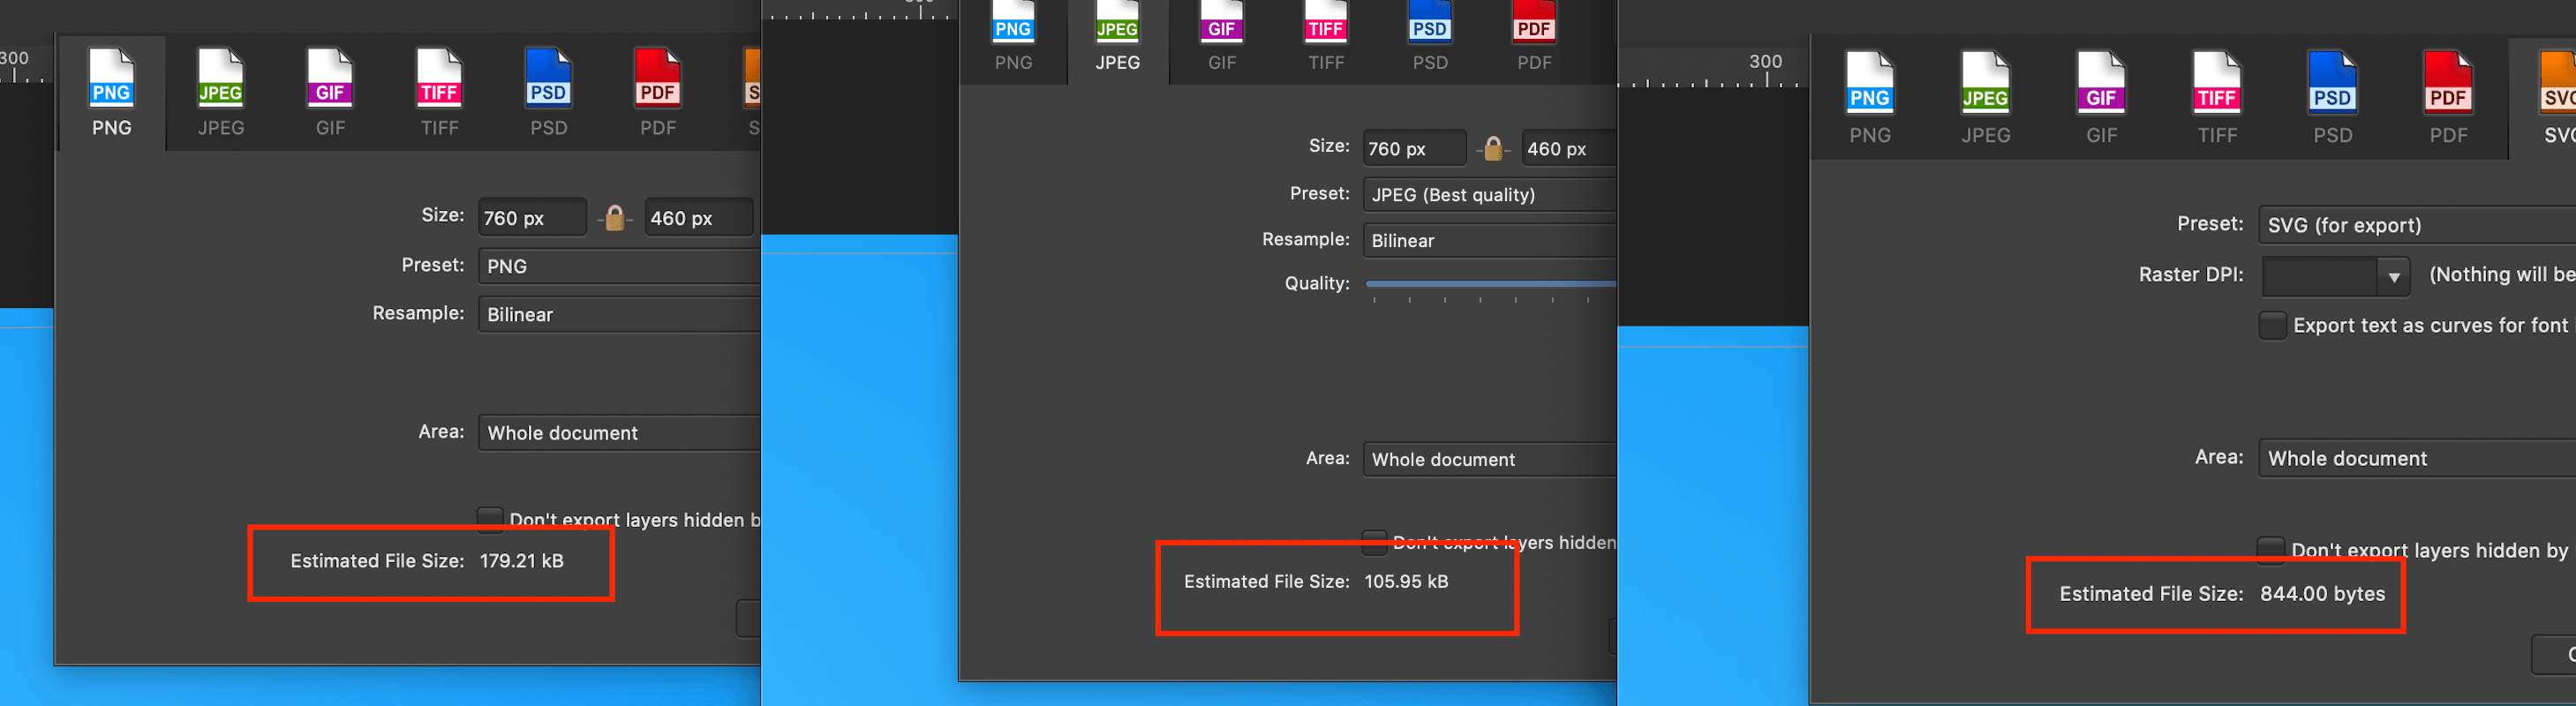Toggle hidden layers checkbox in middle JPEG dialog

1374,541
